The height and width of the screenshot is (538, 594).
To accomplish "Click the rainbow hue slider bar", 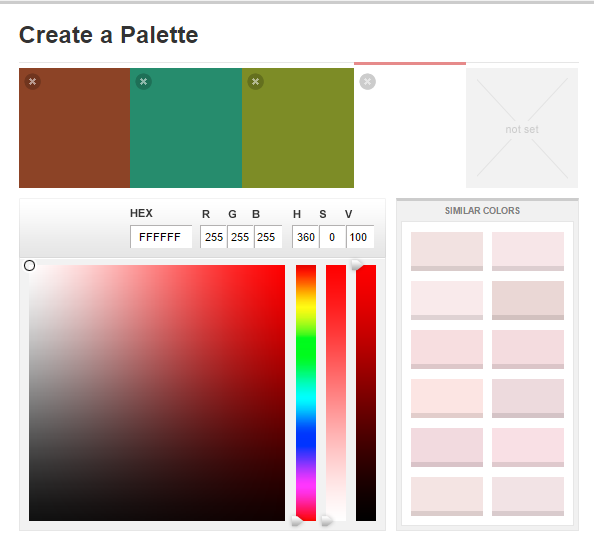I will click(x=306, y=393).
